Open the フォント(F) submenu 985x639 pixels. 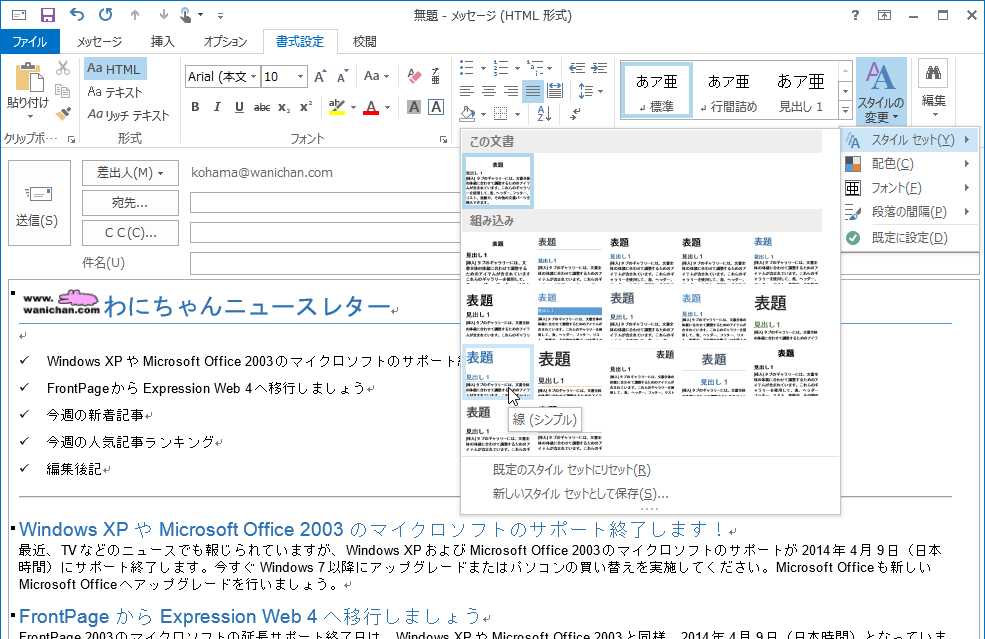(910, 188)
